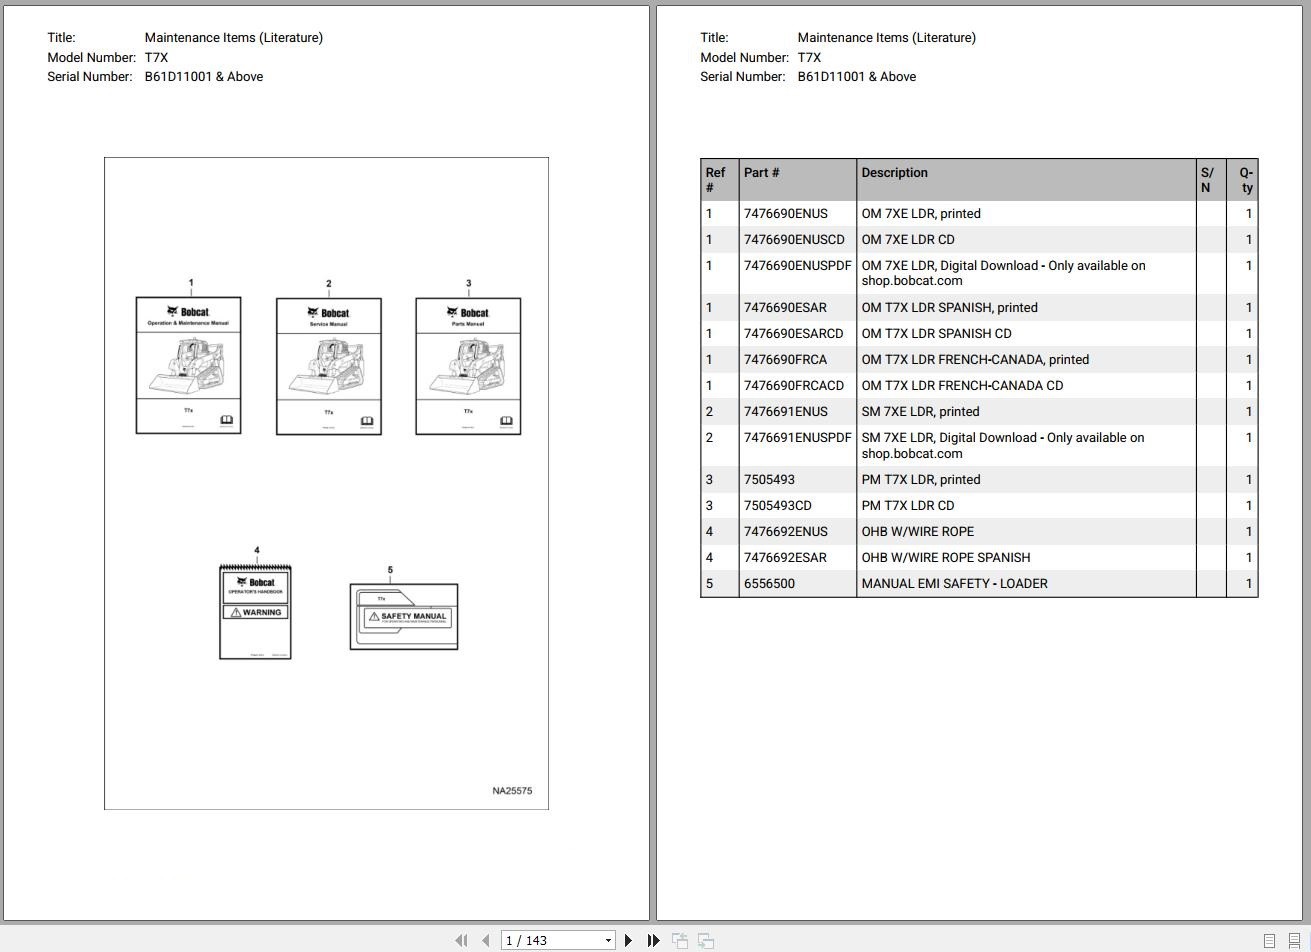Go to next page arrow
This screenshot has width=1311, height=952.
pos(628,940)
